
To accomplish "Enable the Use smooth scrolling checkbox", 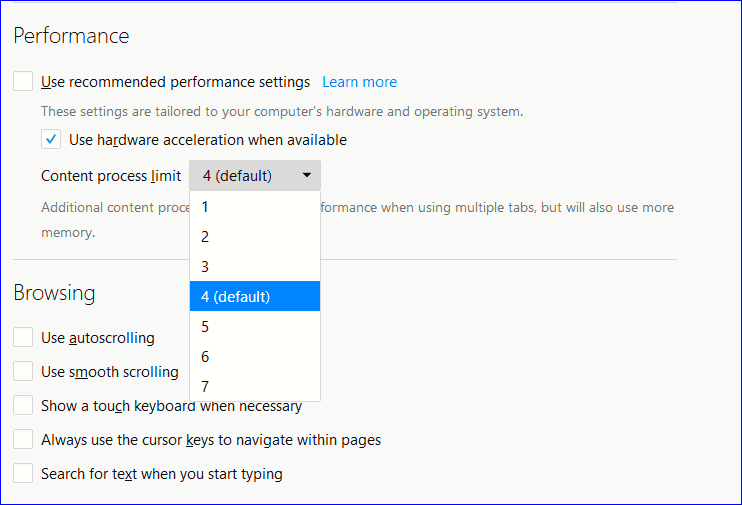I will pos(23,372).
